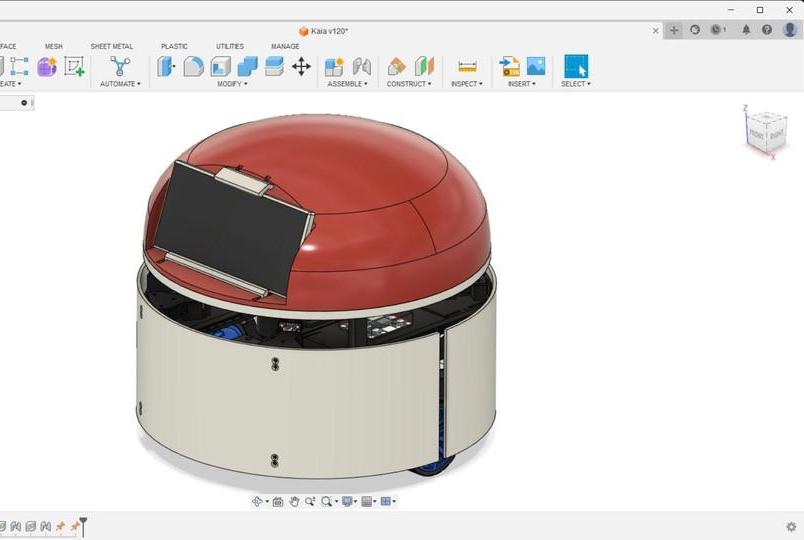Select the Fillet tool
The height and width of the screenshot is (540, 804).
(x=193, y=67)
